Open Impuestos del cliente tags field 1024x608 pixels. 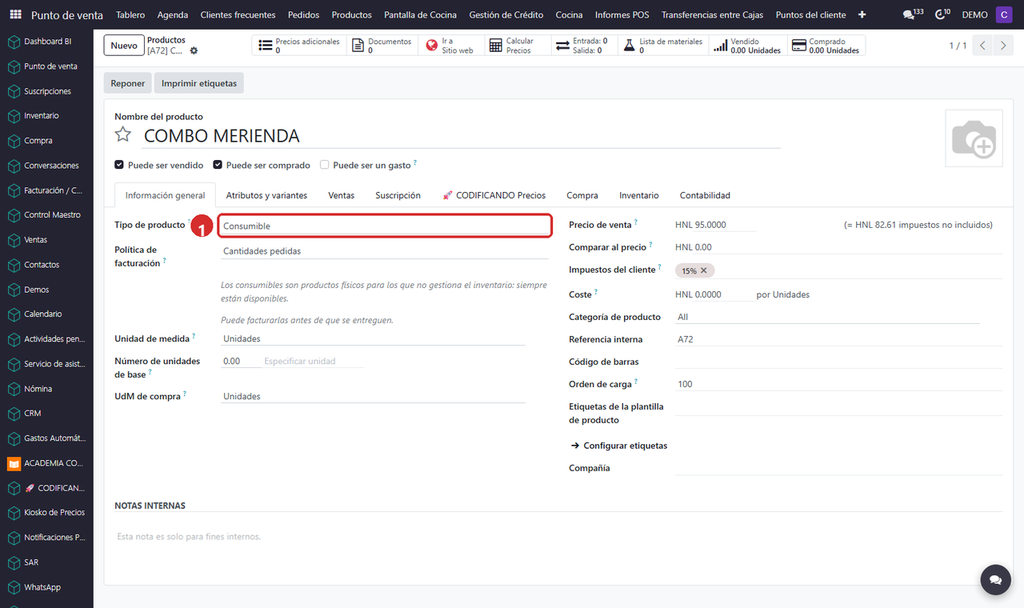(x=839, y=270)
